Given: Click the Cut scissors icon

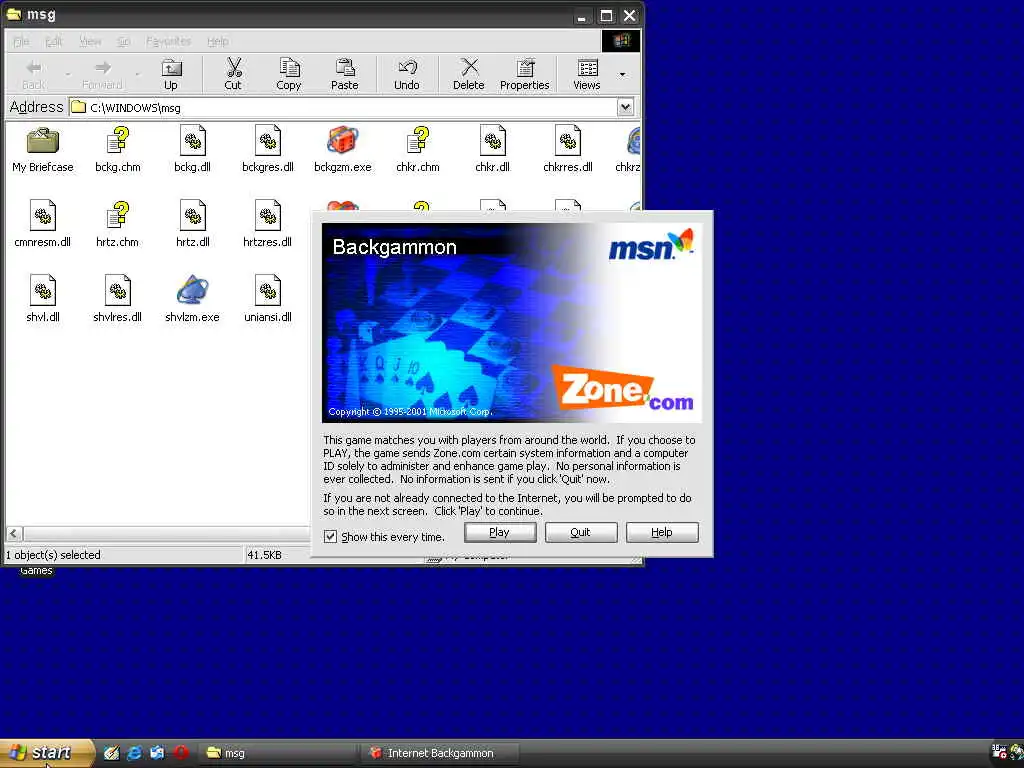Looking at the screenshot, I should click(233, 74).
